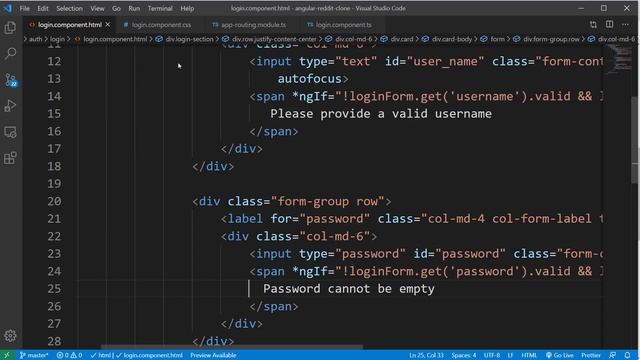Click the Prettier status item
The height and width of the screenshot is (360, 640).
591,355
